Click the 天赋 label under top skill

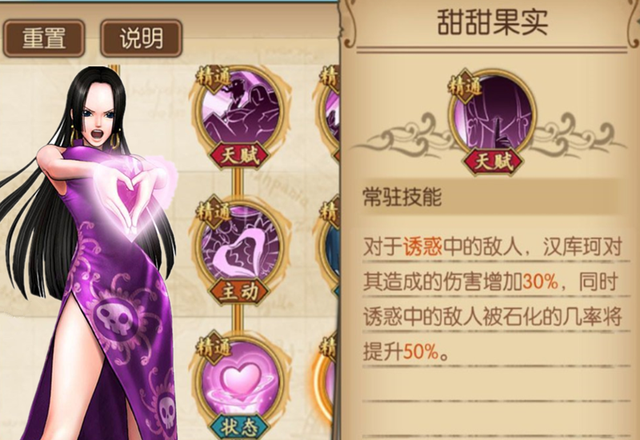click(239, 156)
